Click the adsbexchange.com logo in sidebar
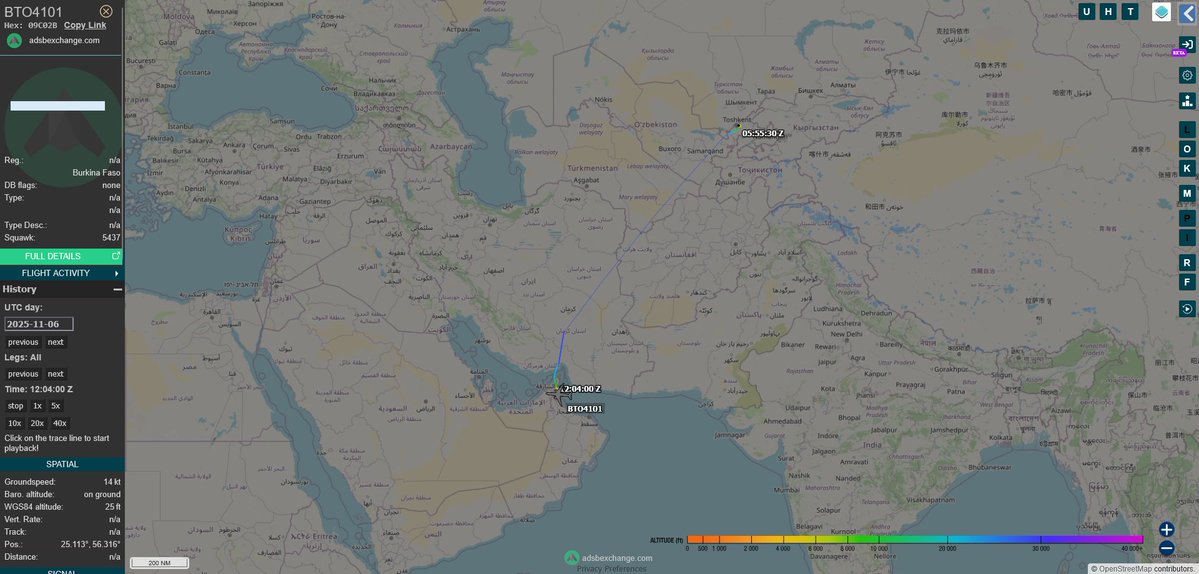Viewport: 1199px width, 574px height. coord(14,41)
